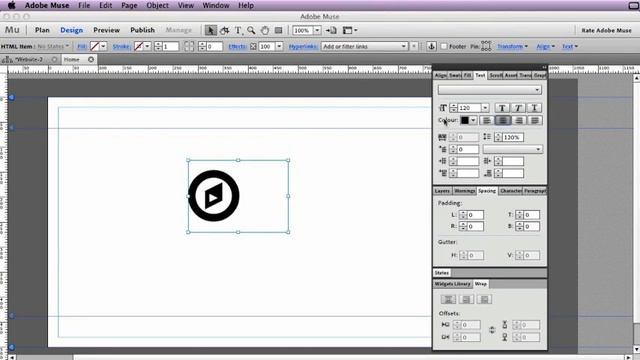The width and height of the screenshot is (640, 360).
Task: Open the Effects opacity dropdown
Action: [279, 47]
